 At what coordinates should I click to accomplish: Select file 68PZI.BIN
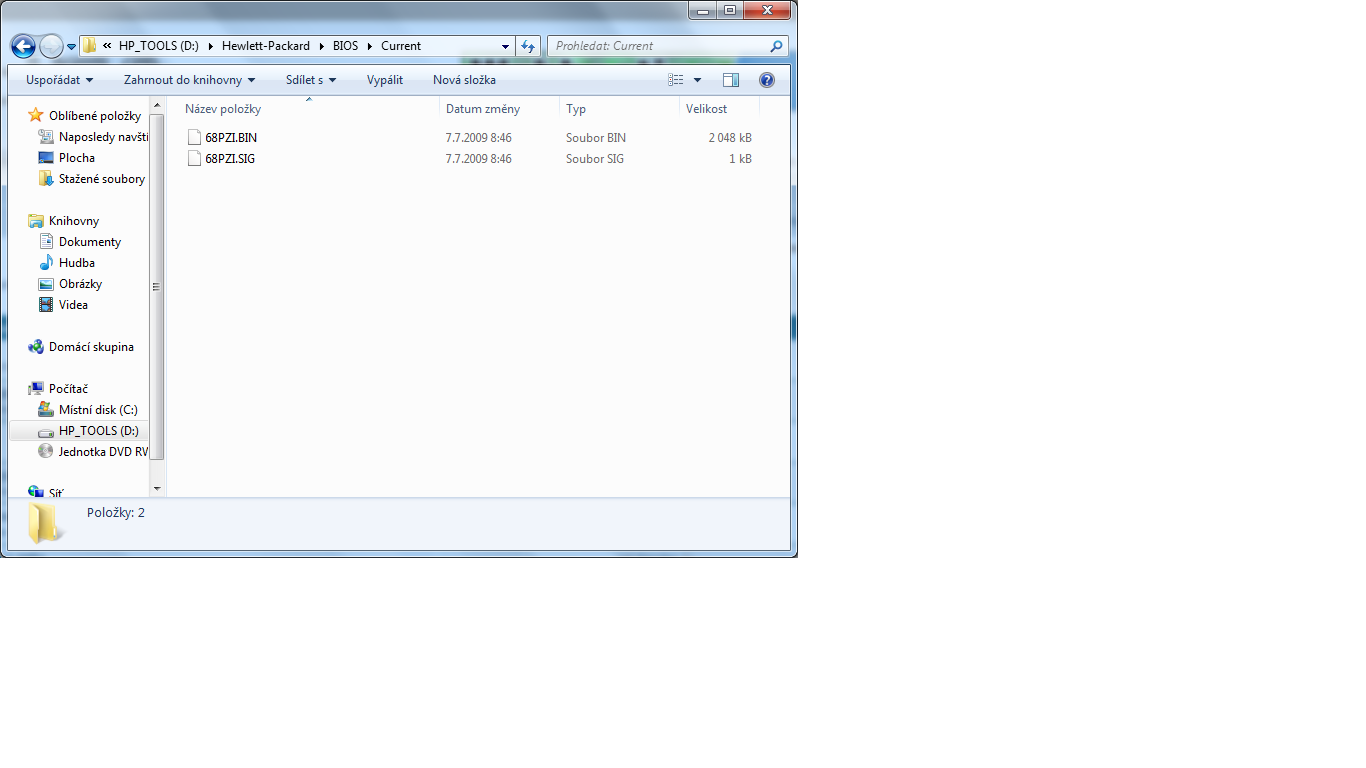coord(231,138)
